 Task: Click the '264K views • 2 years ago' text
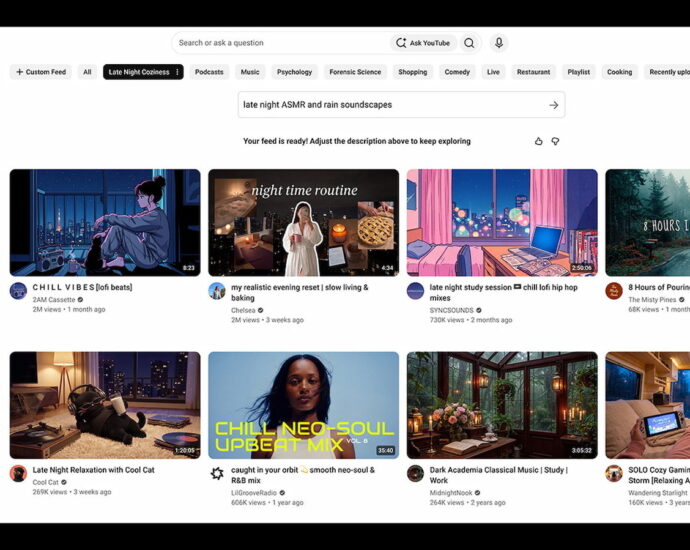tap(467, 502)
